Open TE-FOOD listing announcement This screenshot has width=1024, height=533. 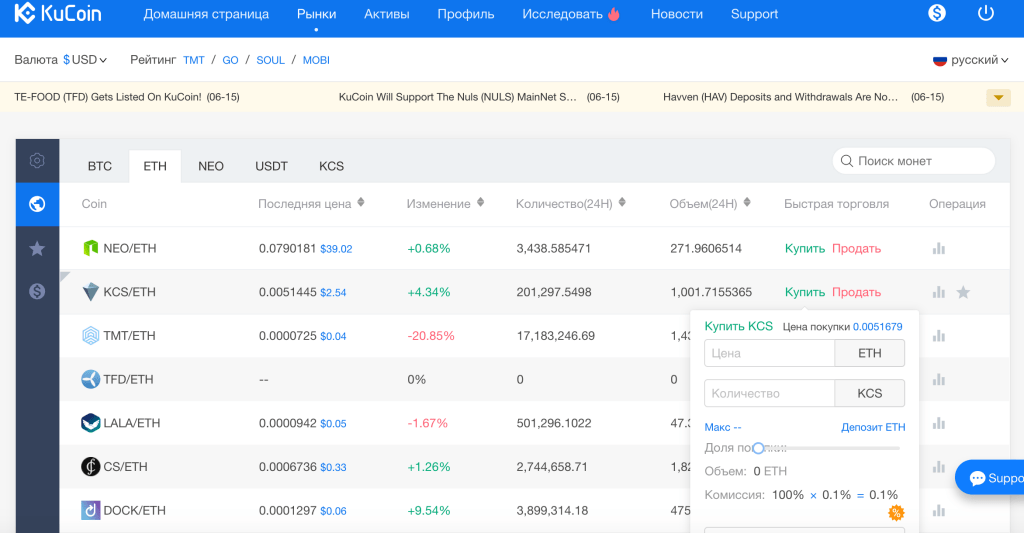[127, 97]
